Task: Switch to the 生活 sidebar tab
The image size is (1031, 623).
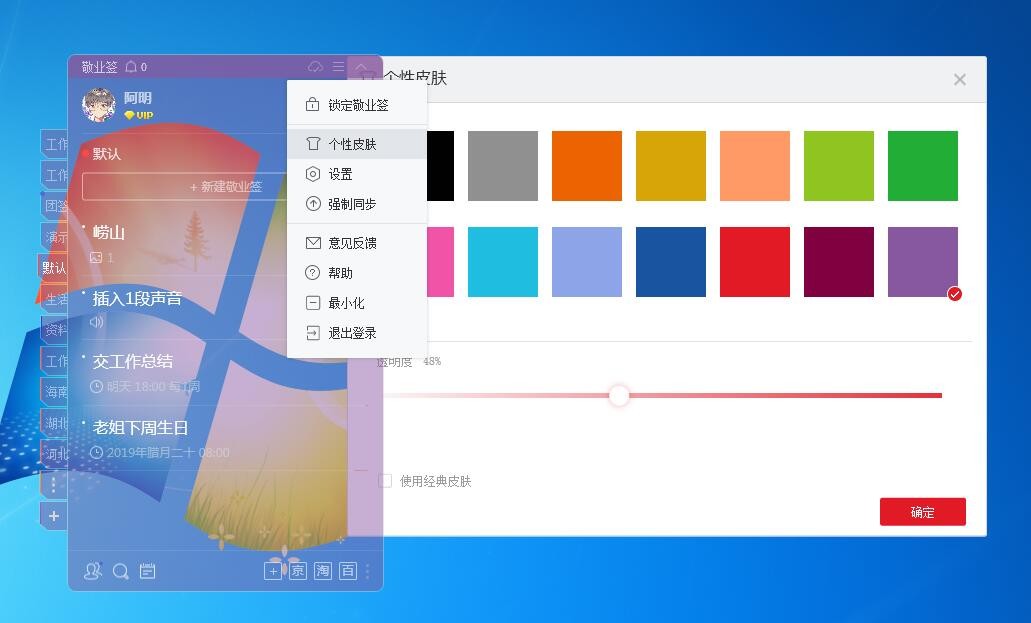Action: pyautogui.click(x=55, y=299)
